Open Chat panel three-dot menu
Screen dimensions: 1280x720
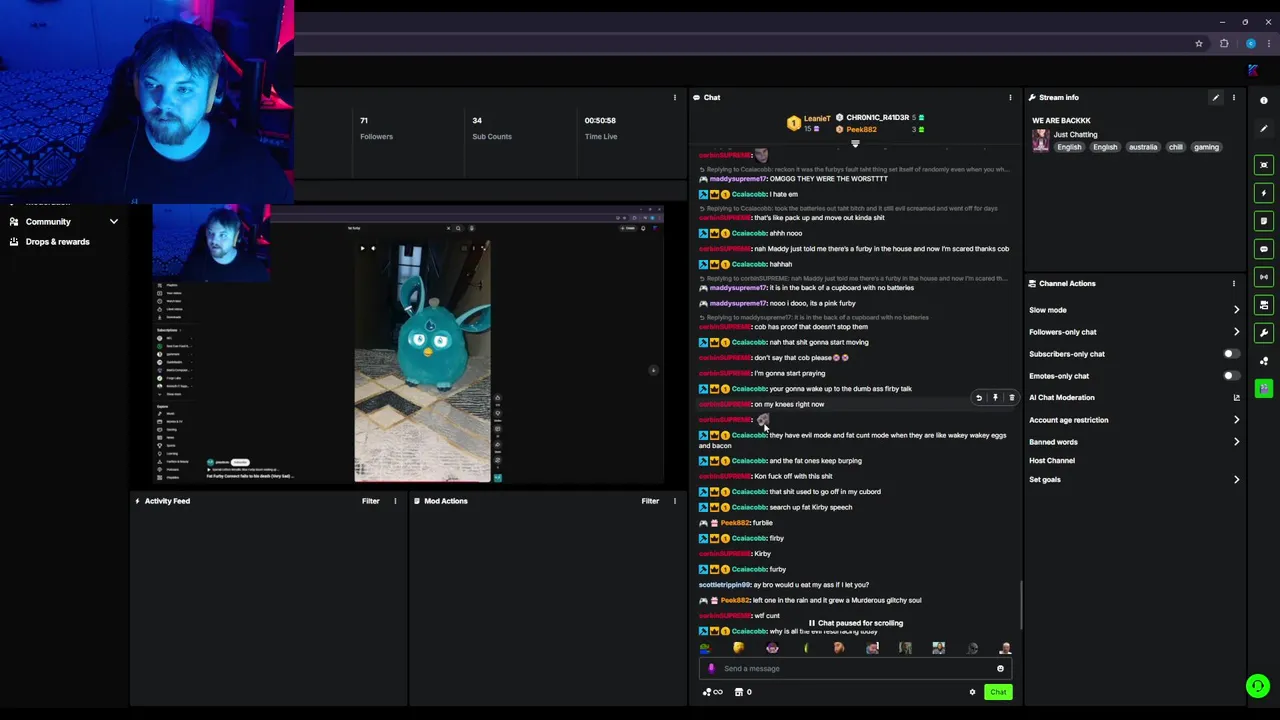click(1010, 97)
